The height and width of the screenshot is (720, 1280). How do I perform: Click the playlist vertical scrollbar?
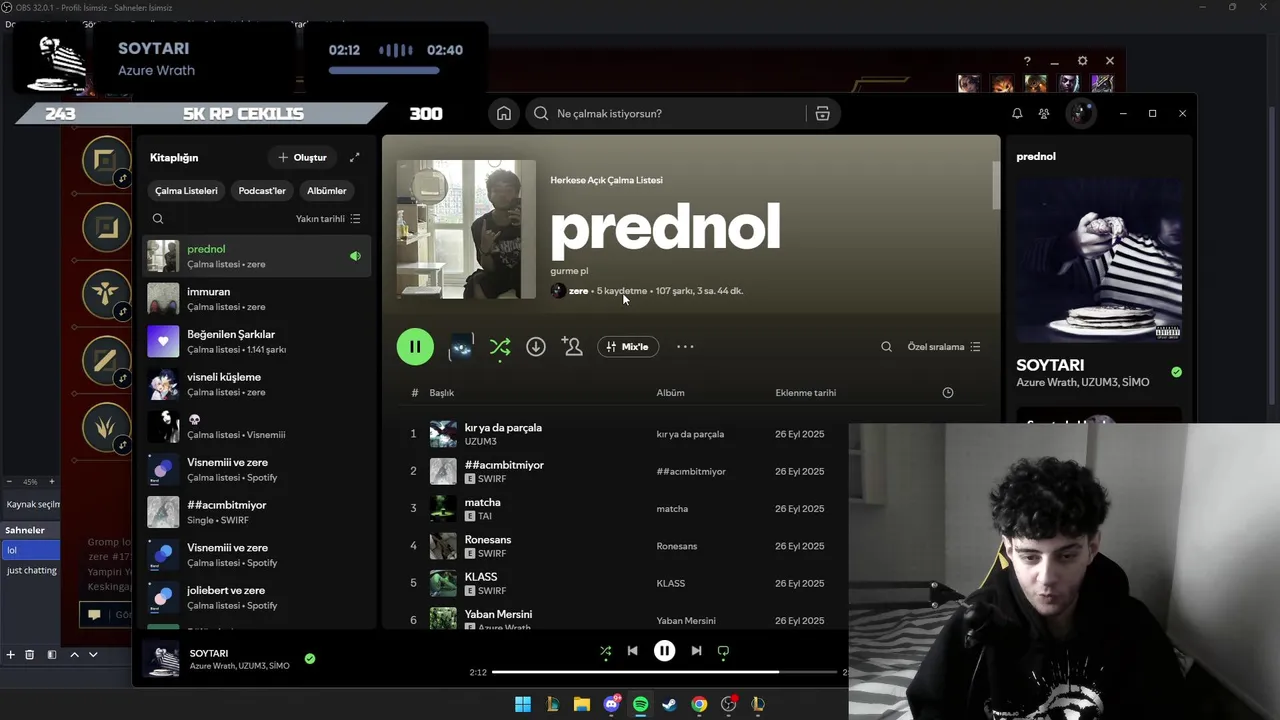(x=995, y=185)
